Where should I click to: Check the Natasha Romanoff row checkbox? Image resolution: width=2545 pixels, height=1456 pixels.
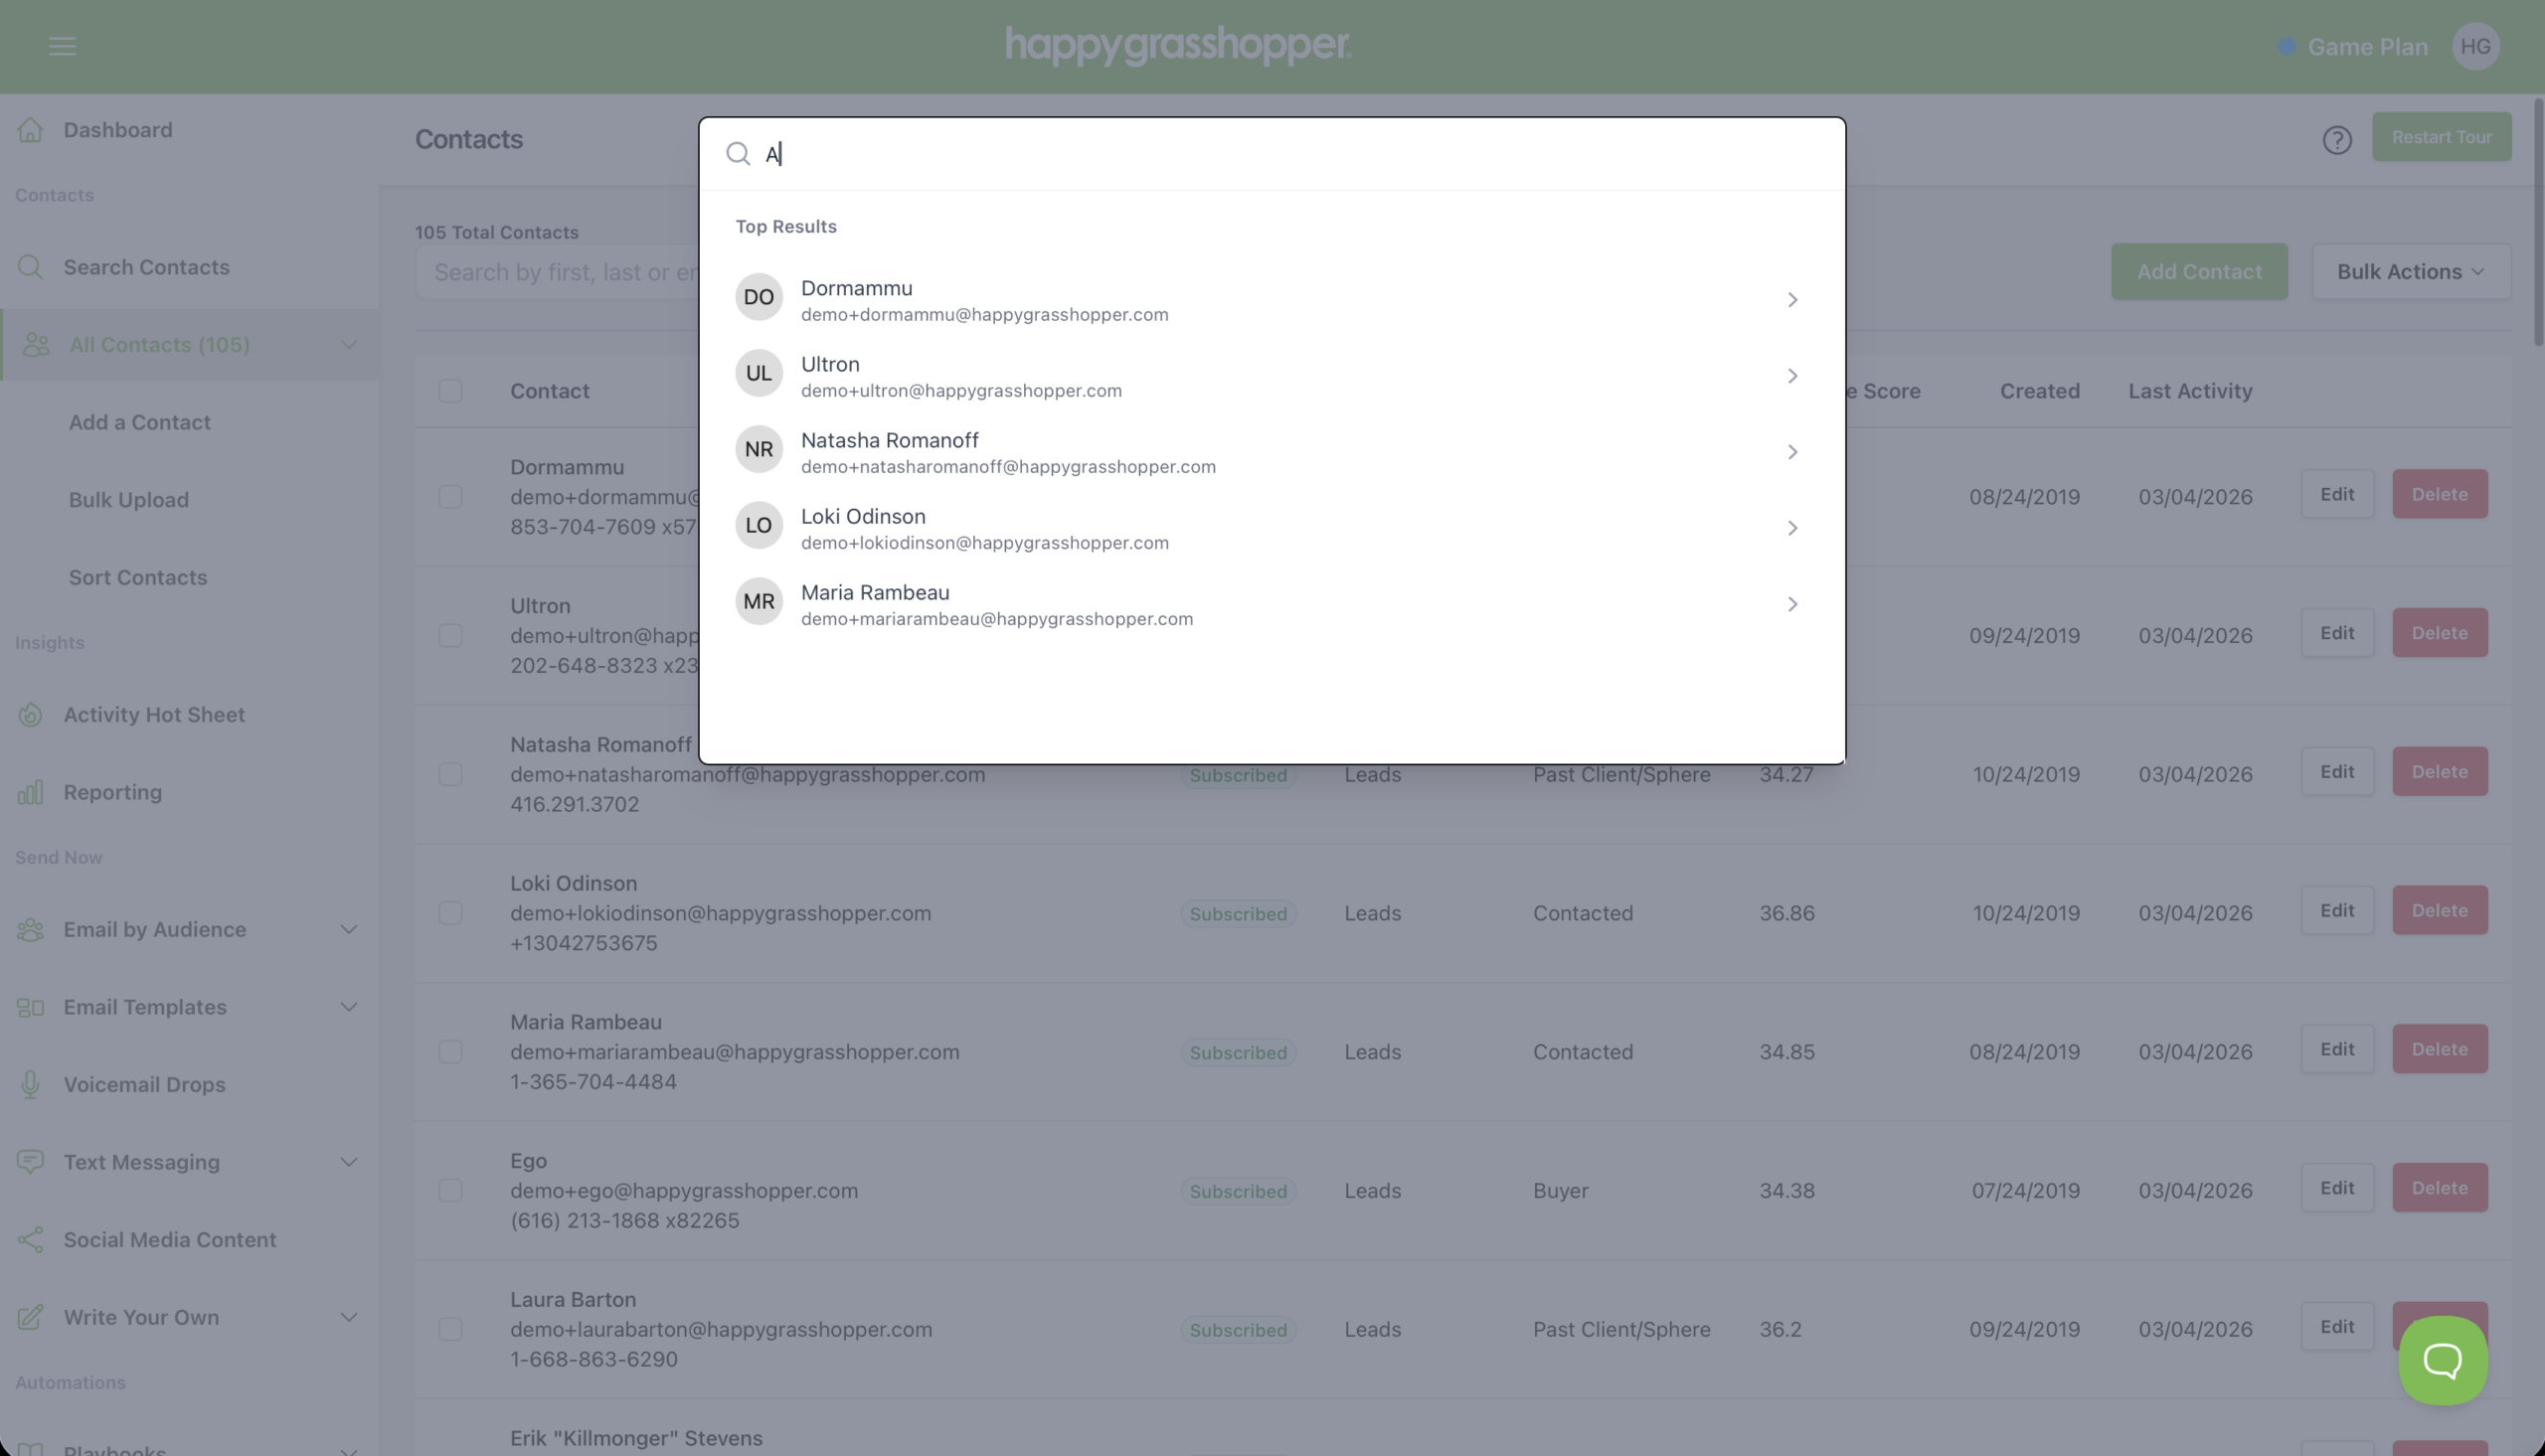(x=450, y=775)
